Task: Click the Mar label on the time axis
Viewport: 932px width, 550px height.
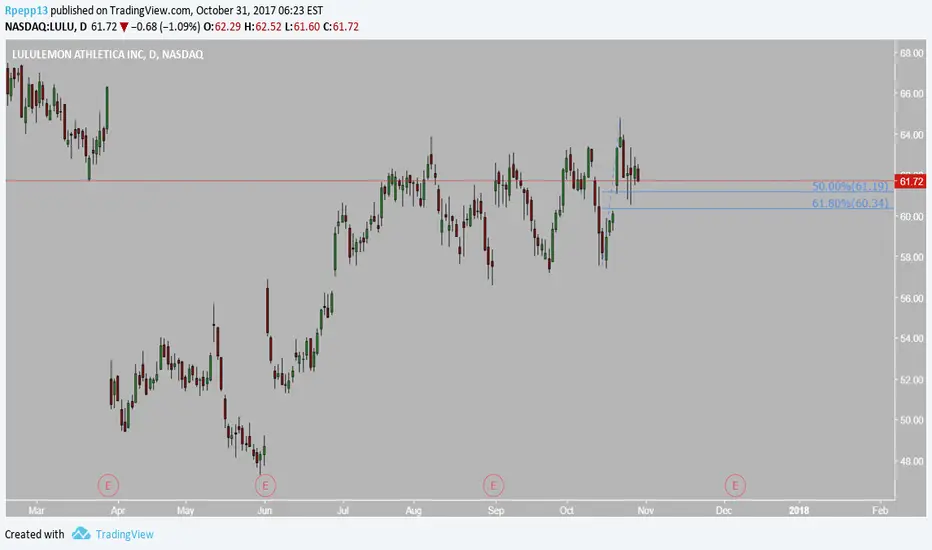Action: [36, 510]
